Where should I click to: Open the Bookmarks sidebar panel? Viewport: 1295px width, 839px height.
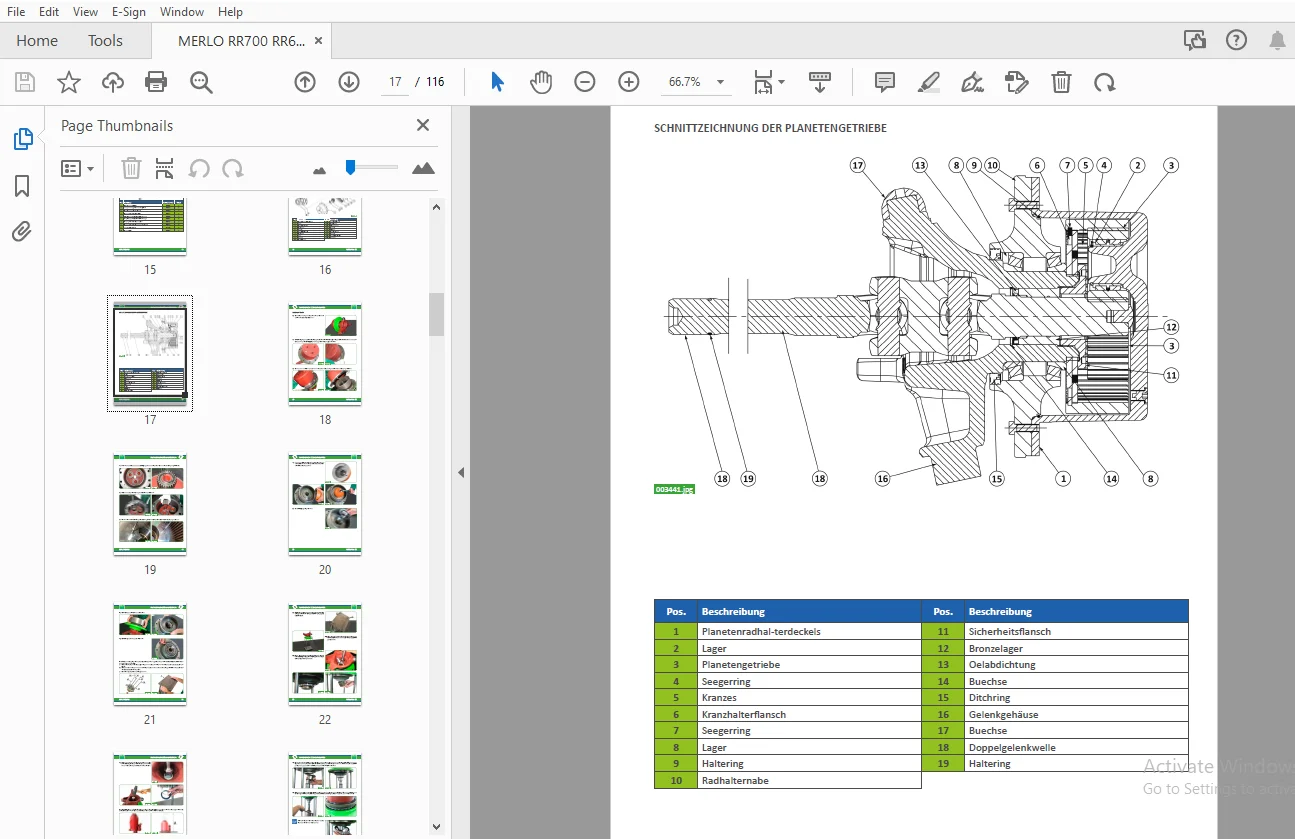point(22,187)
